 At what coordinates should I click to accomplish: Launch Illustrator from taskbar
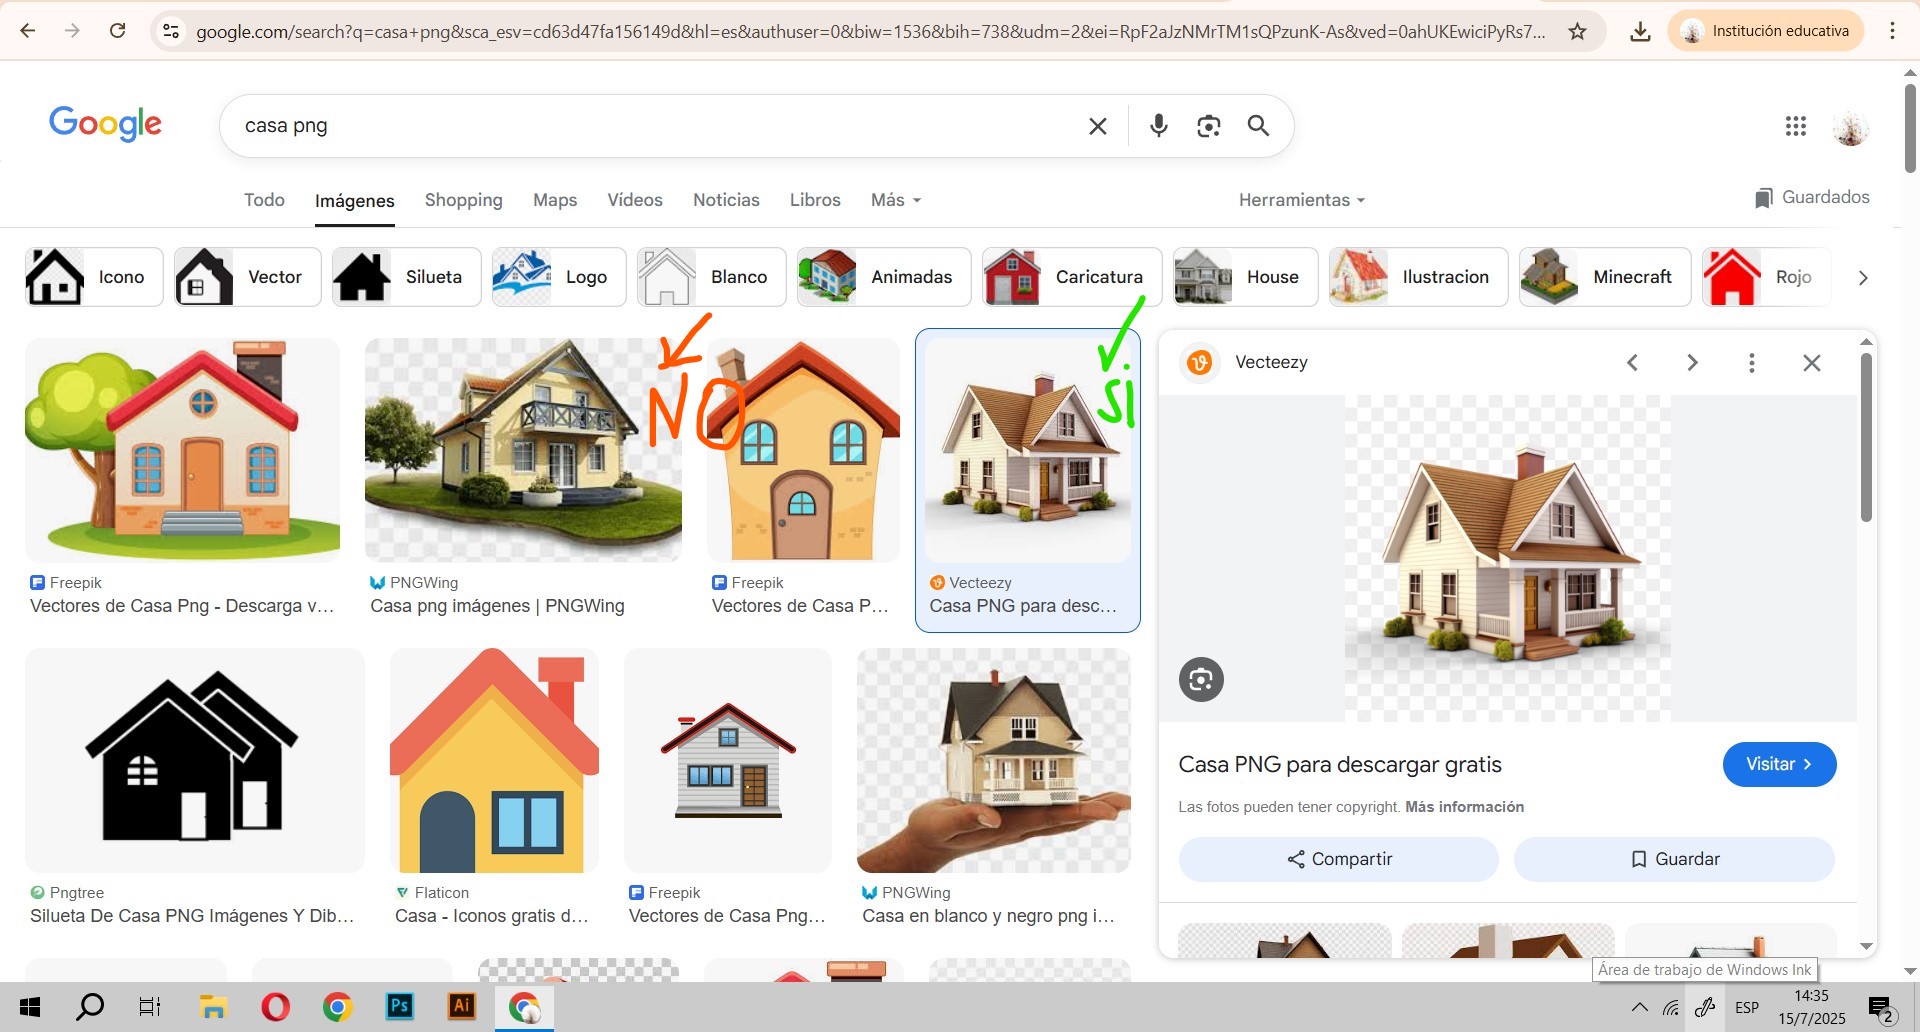click(462, 1006)
